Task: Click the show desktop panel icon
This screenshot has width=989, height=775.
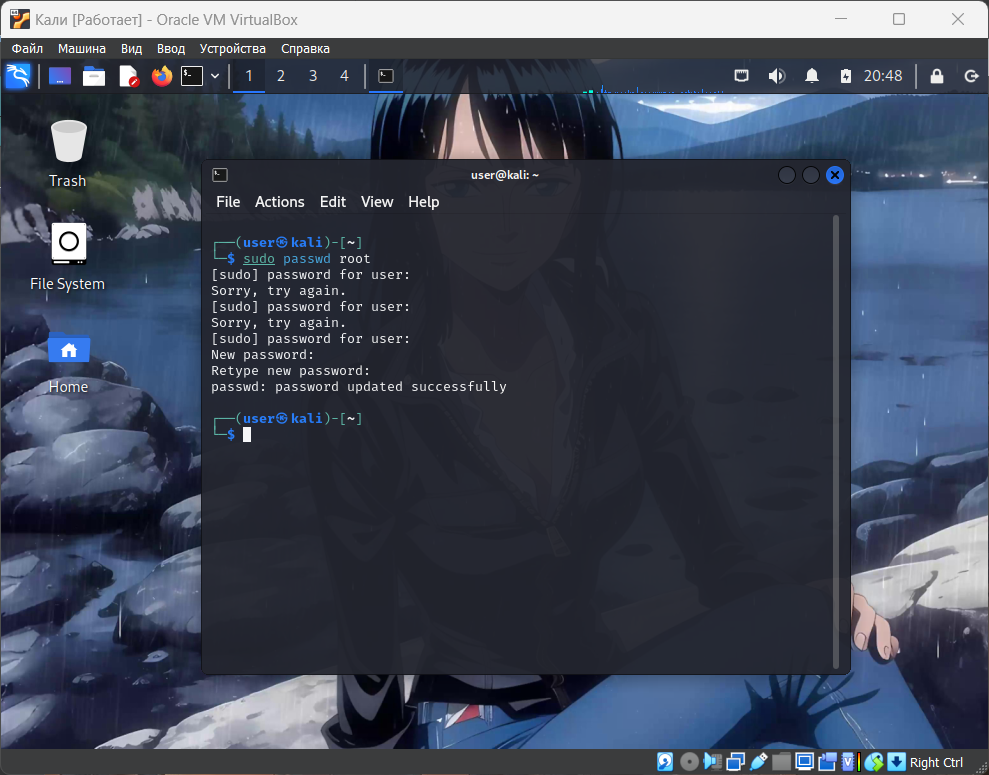Action: 60,76
